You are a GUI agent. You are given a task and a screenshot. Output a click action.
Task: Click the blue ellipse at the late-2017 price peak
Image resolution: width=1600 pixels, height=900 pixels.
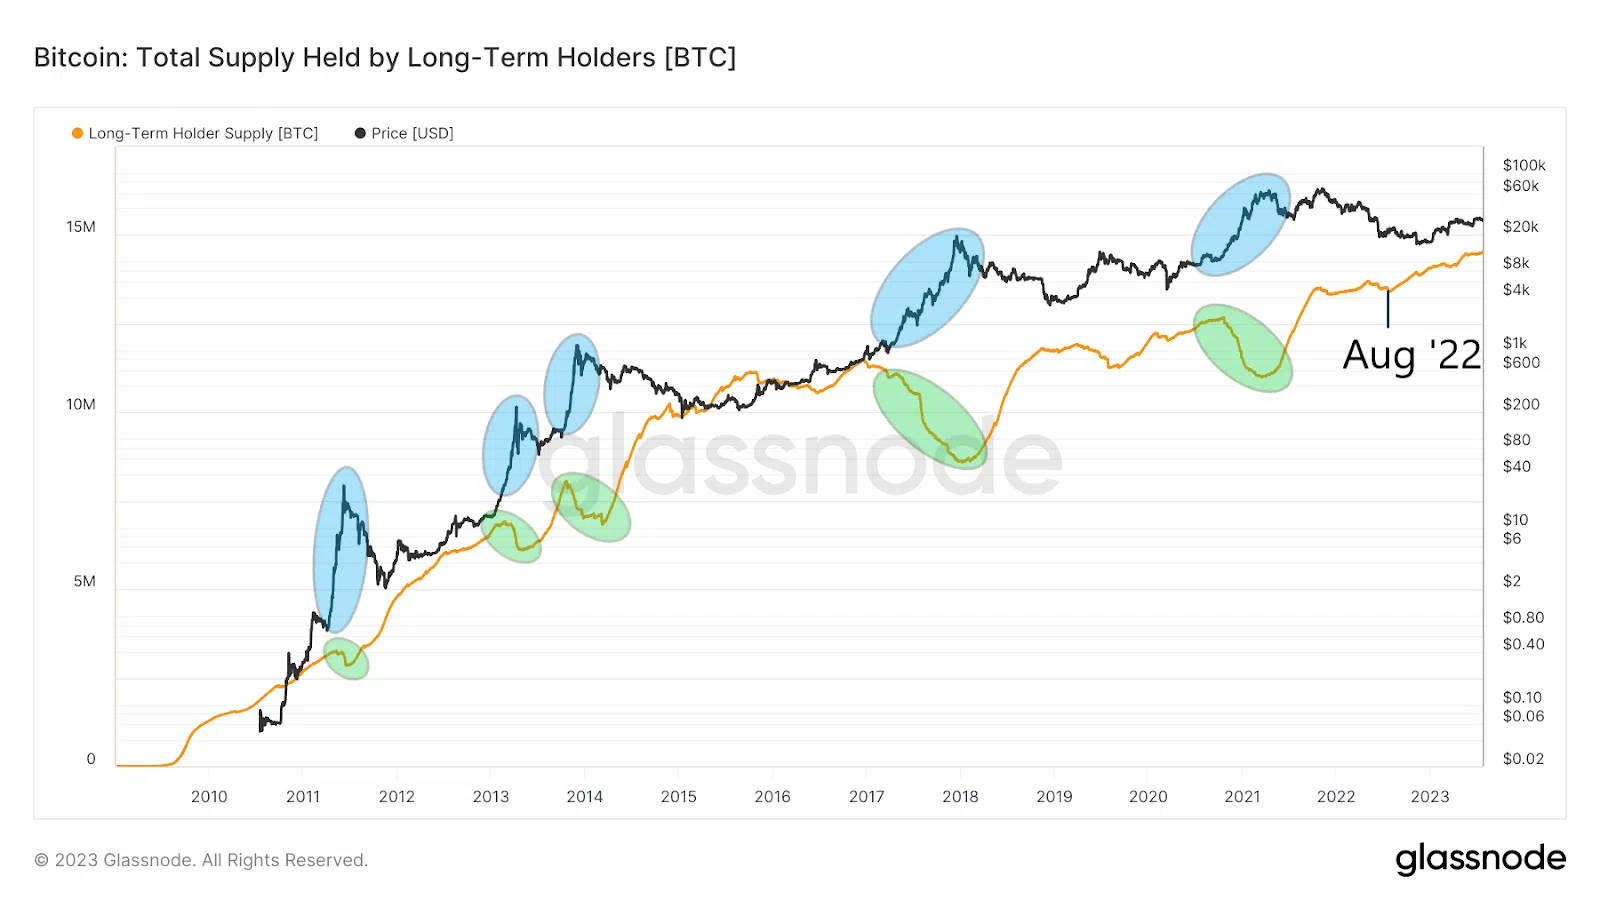point(927,288)
